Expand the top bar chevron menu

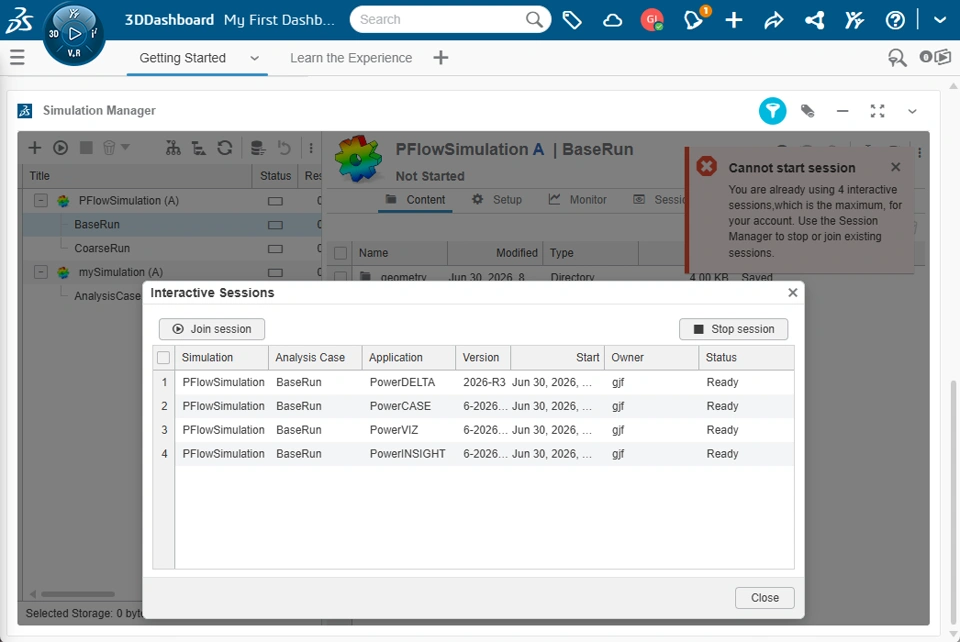[x=940, y=20]
